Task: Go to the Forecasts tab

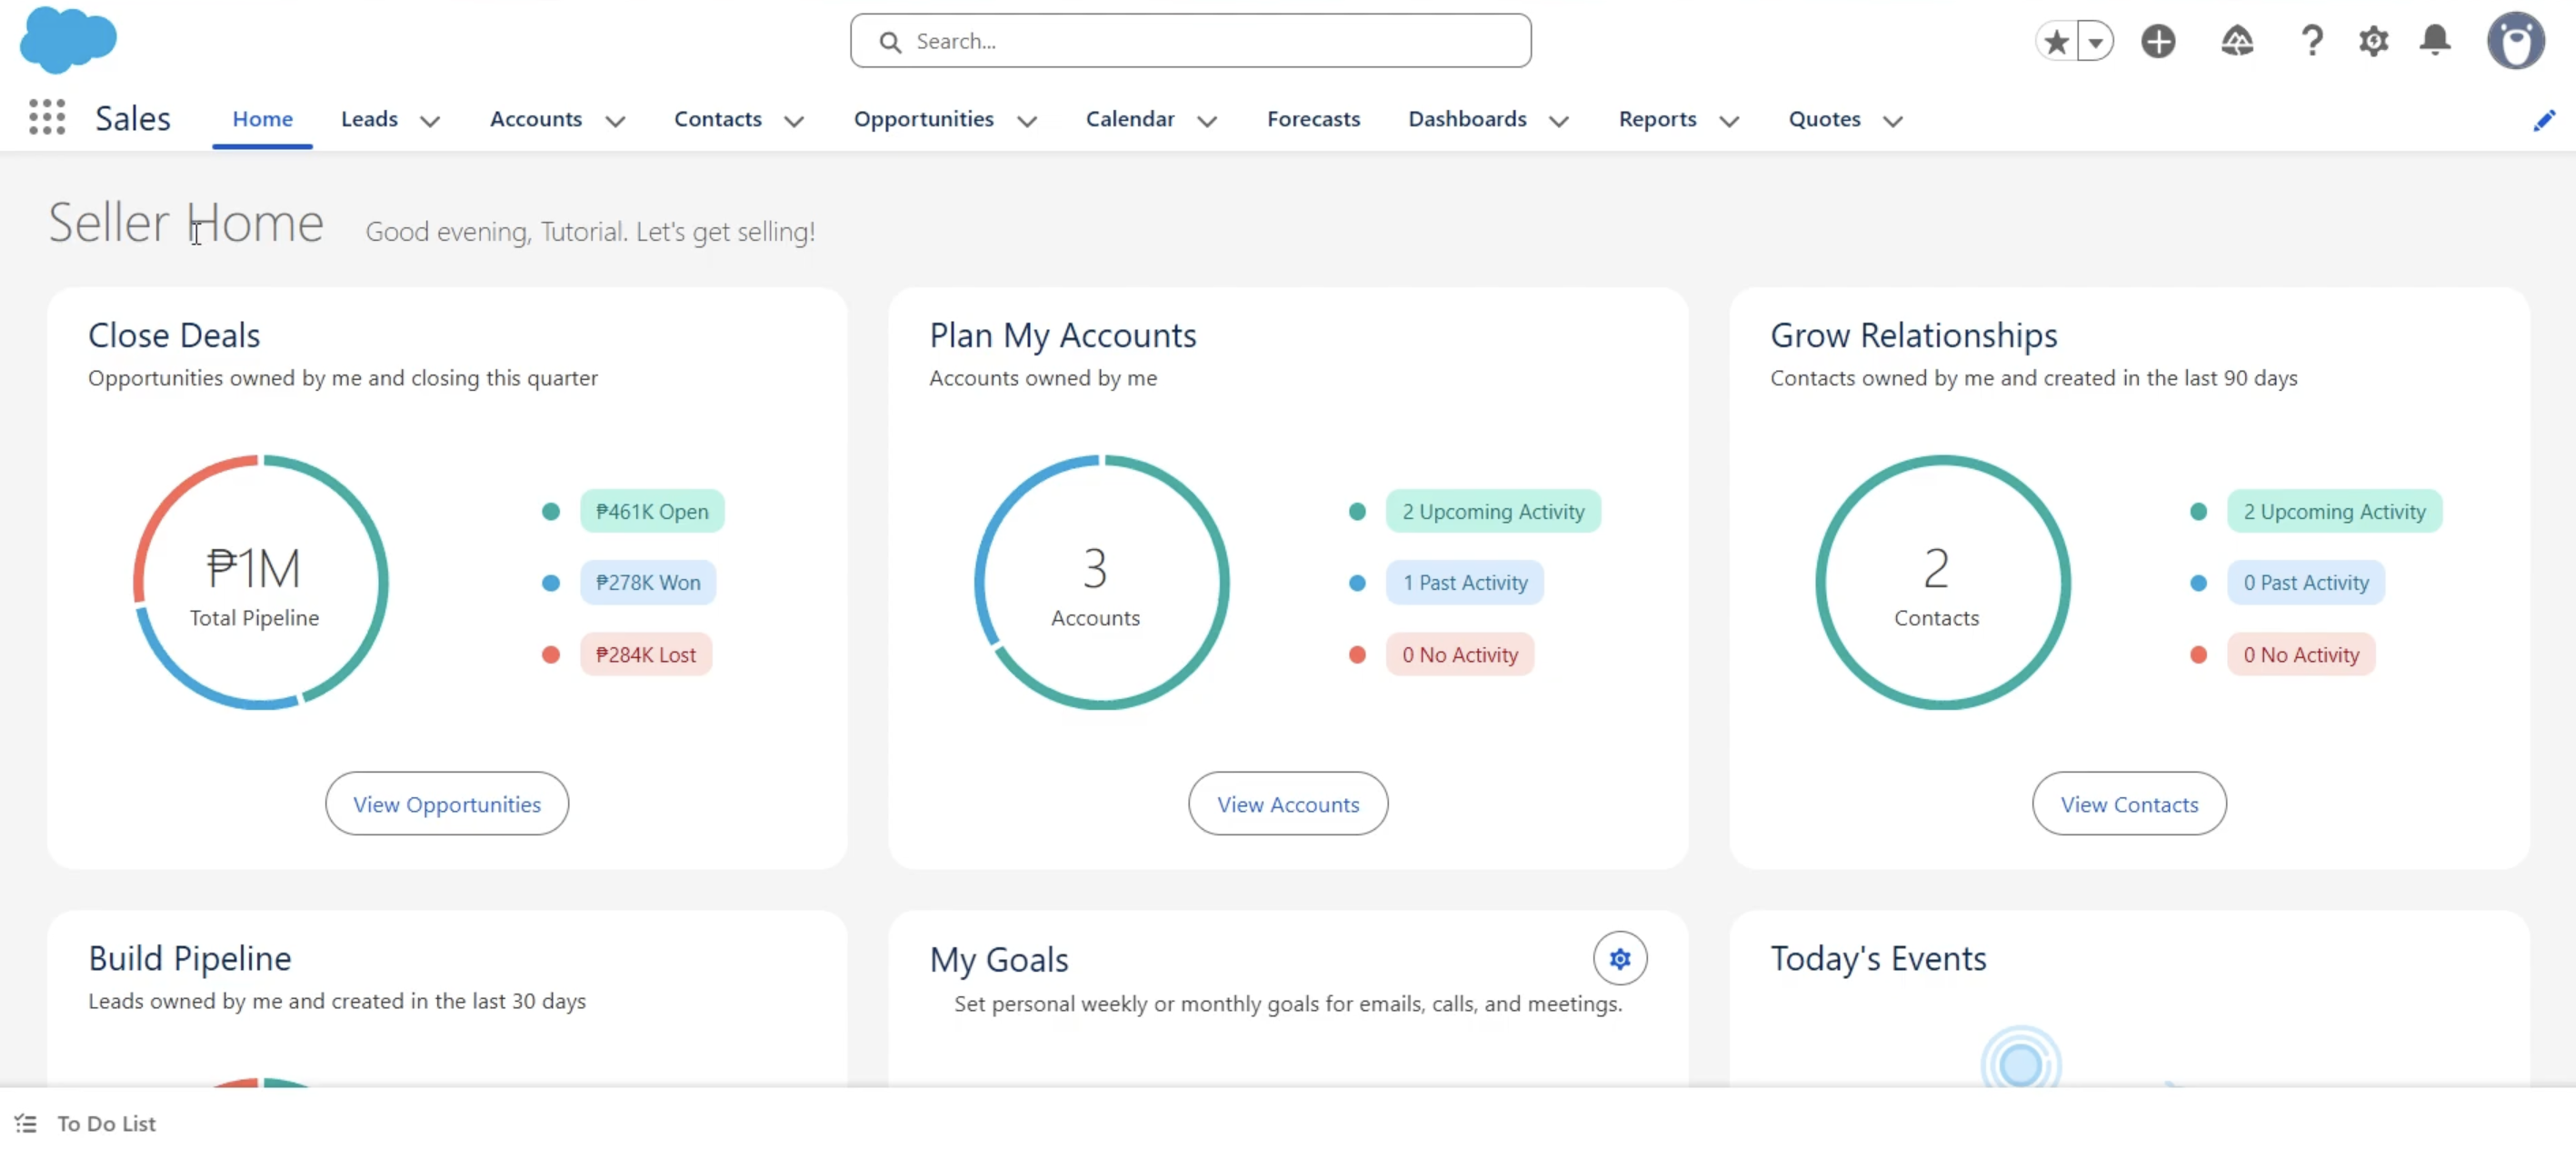Action: tap(1313, 119)
